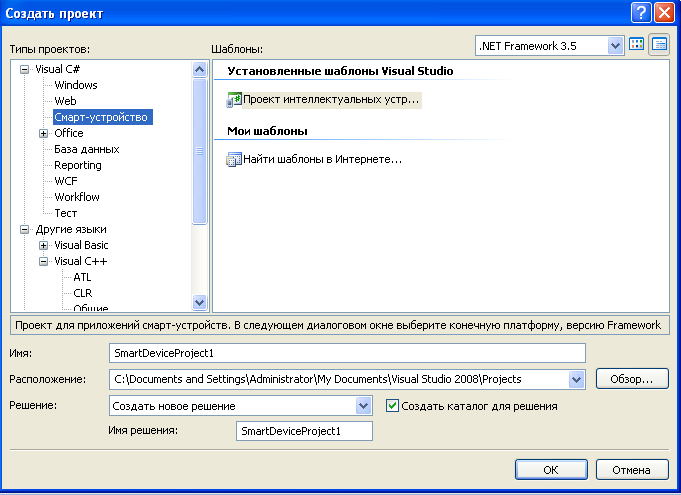Click the Отмена cancel button
This screenshot has height=495, width=681.
pyautogui.click(x=632, y=470)
